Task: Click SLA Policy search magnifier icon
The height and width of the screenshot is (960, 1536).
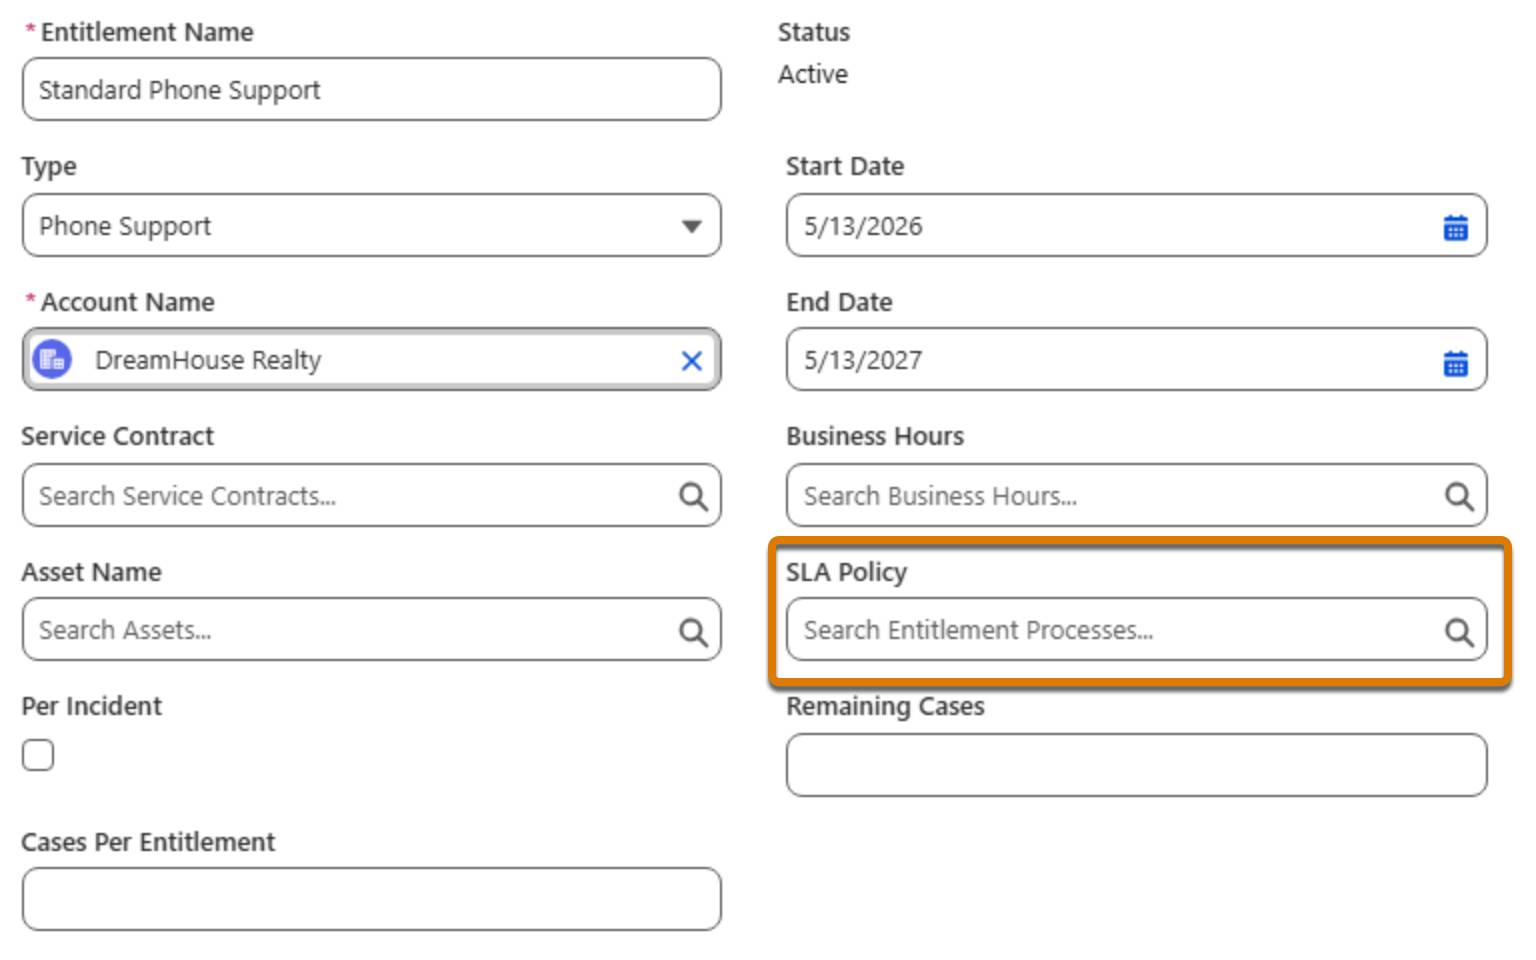Action: pos(1458,631)
